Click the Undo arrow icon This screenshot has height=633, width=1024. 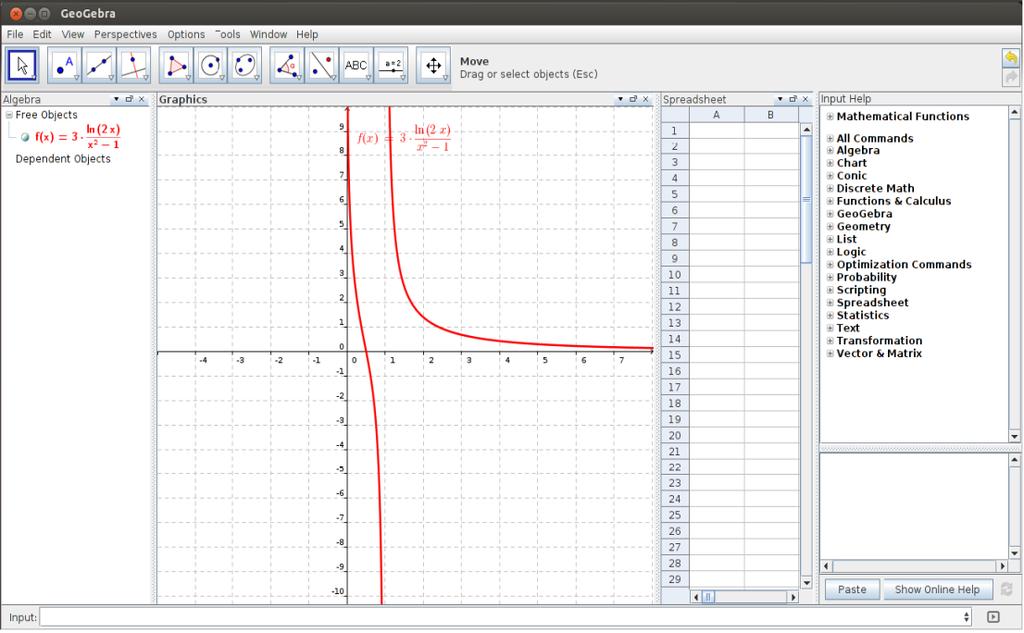pos(1010,57)
